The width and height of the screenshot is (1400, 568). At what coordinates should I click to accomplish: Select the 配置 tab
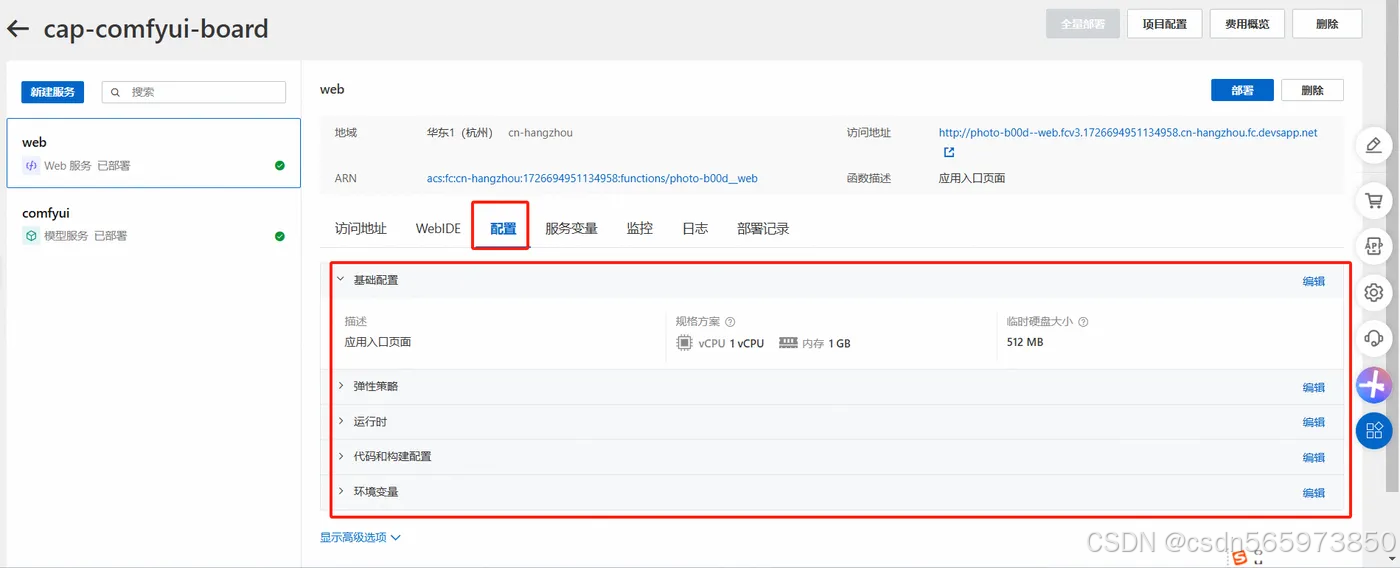point(503,228)
